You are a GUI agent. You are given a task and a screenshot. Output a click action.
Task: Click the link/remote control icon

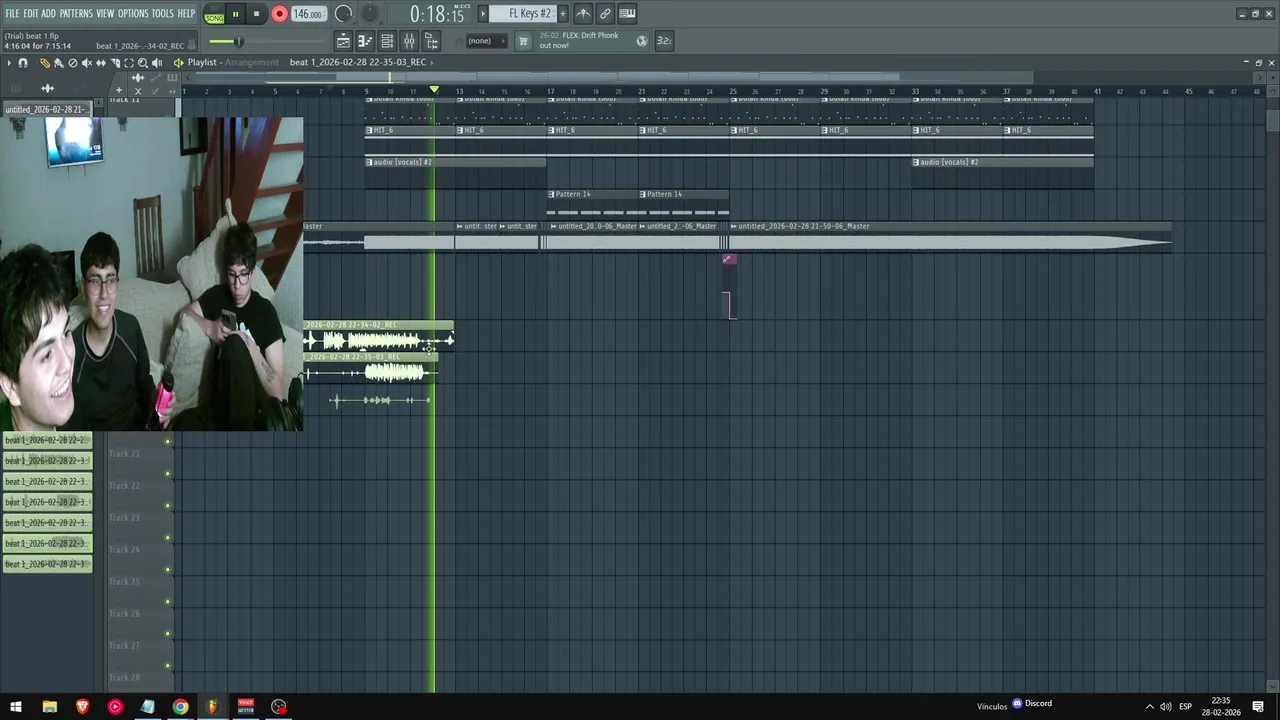pyautogui.click(x=605, y=13)
